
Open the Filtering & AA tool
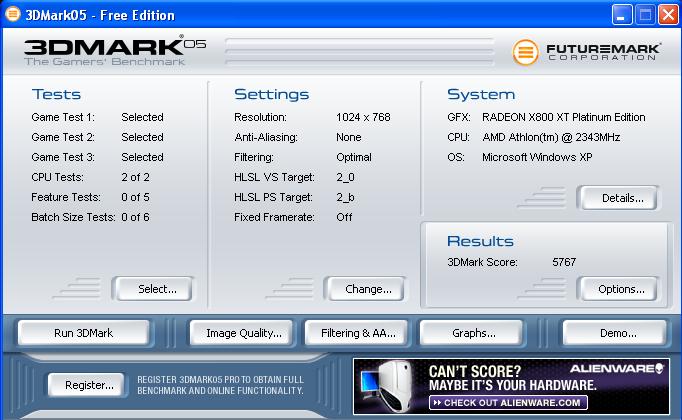[x=356, y=333]
